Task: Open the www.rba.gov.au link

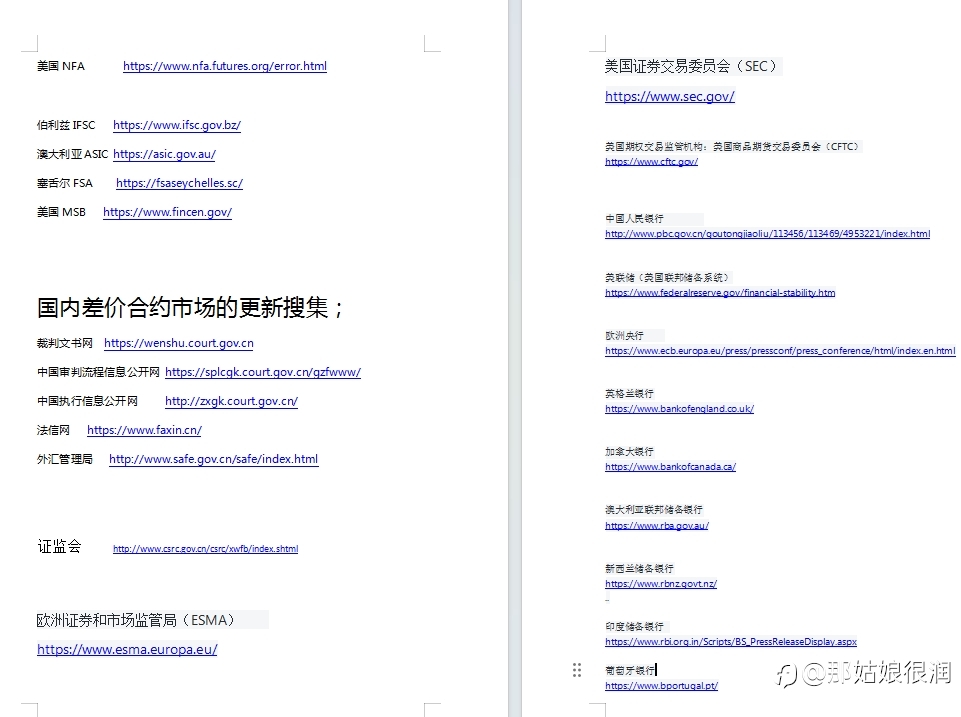Action: click(x=657, y=526)
